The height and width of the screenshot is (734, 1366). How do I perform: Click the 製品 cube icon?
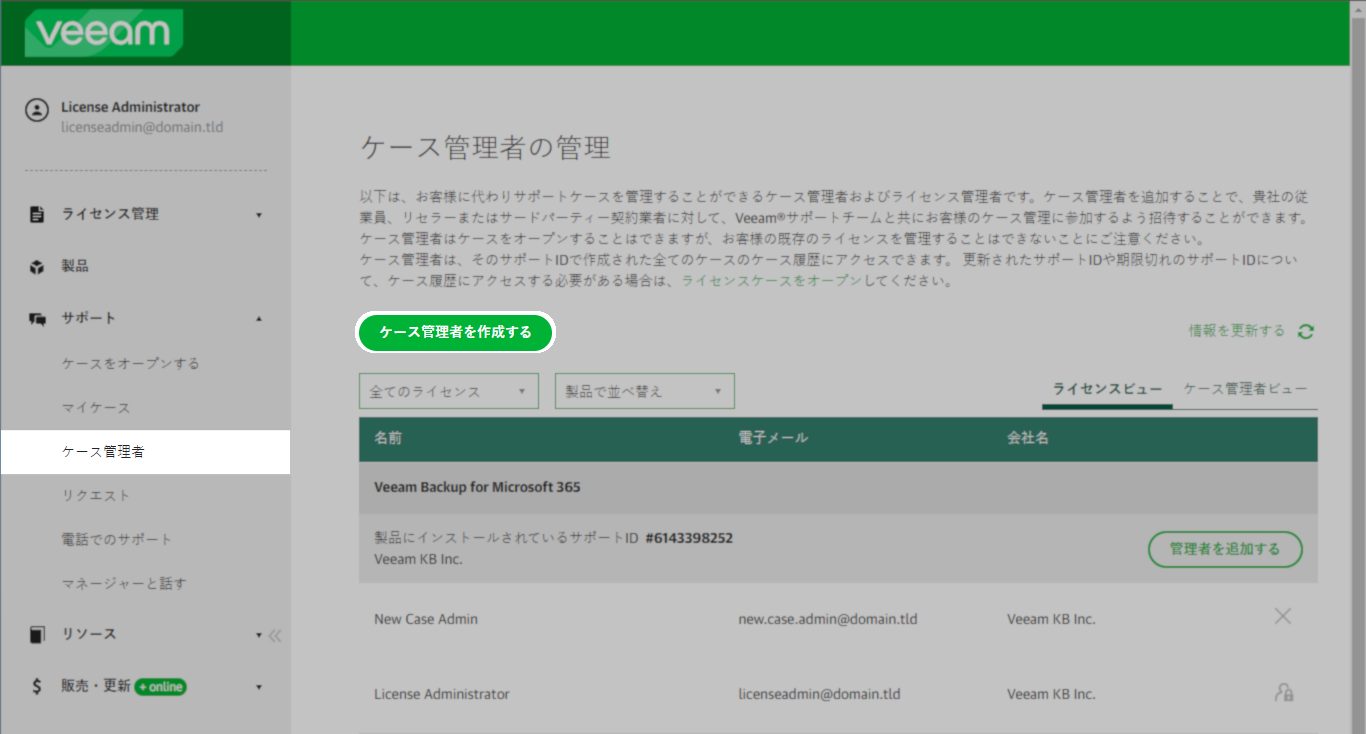(37, 267)
